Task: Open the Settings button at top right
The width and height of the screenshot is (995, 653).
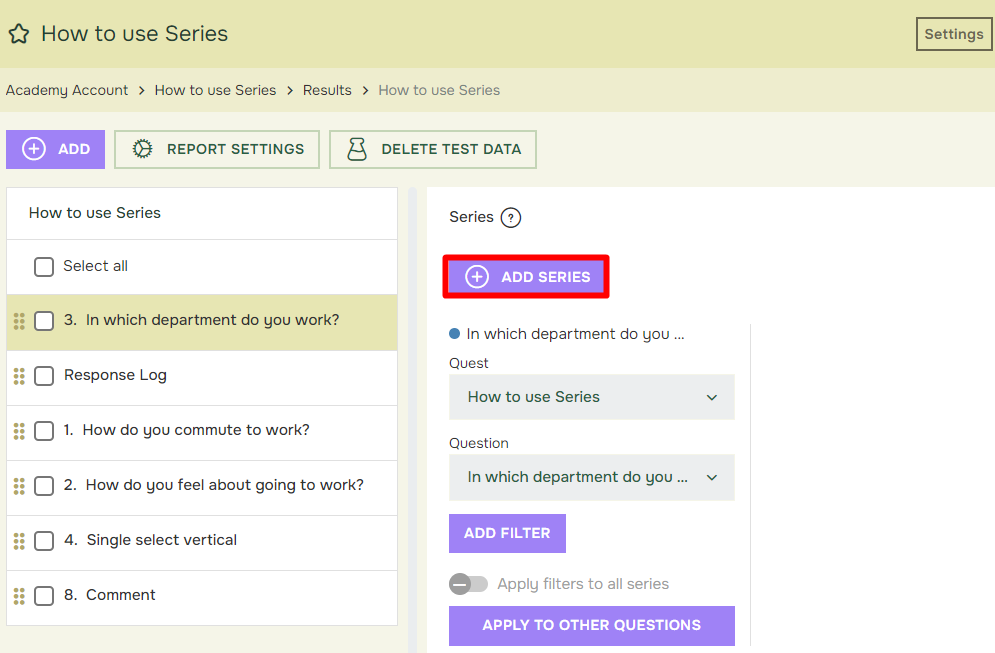Action: point(954,34)
